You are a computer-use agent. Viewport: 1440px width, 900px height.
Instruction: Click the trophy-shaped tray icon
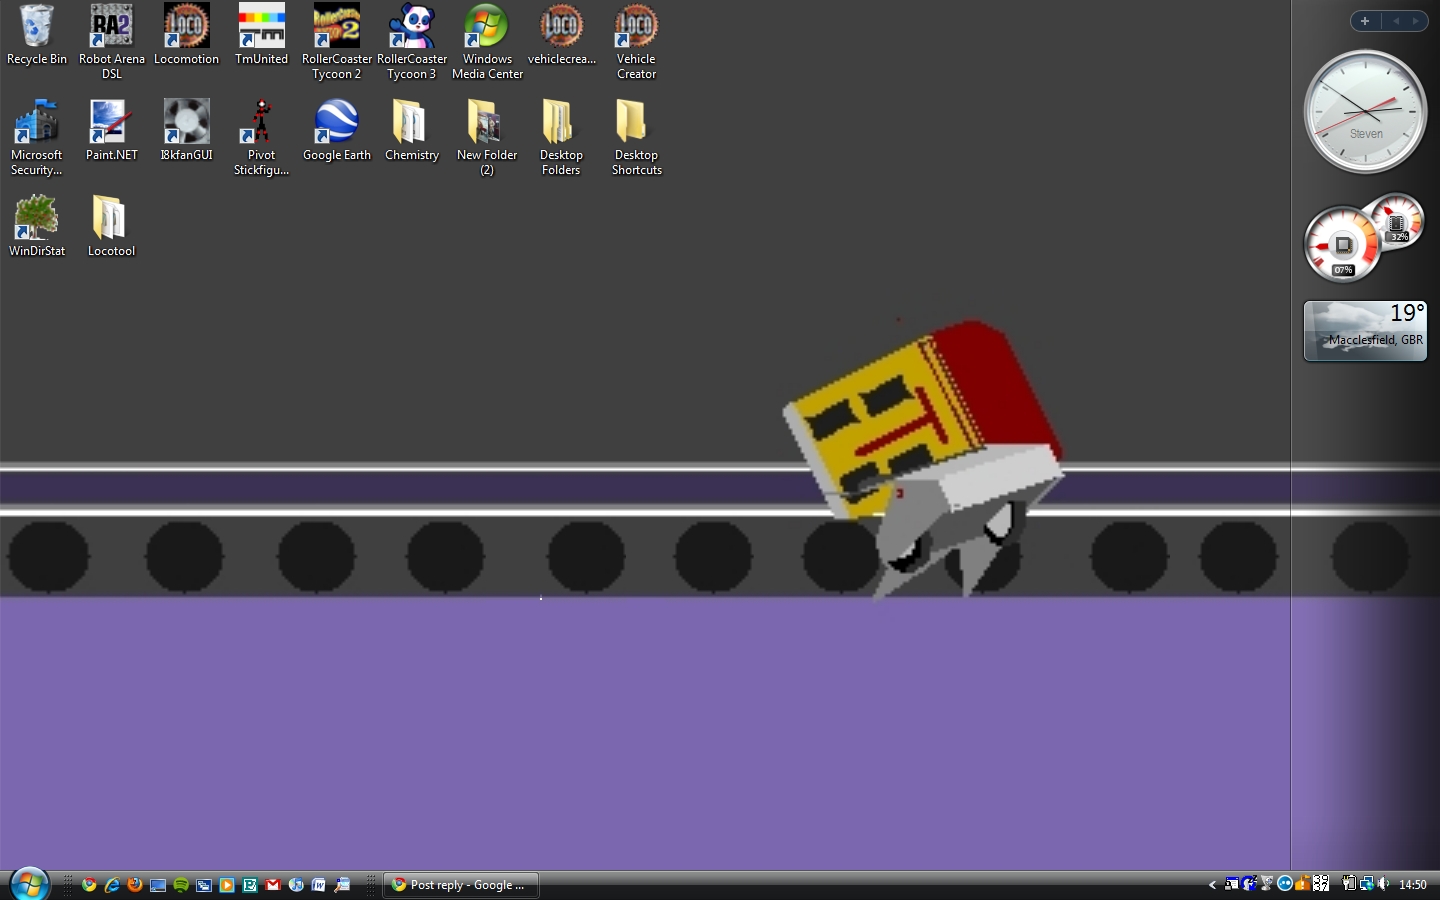tap(1267, 884)
